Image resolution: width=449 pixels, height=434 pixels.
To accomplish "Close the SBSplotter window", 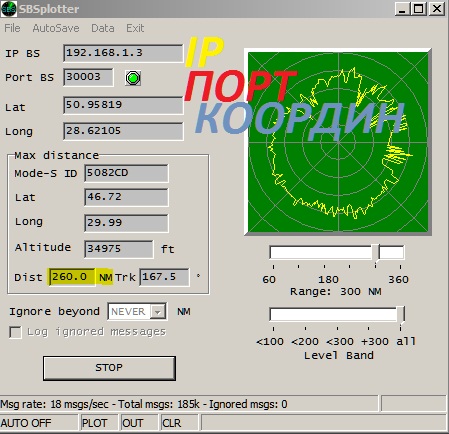I will coord(436,9).
